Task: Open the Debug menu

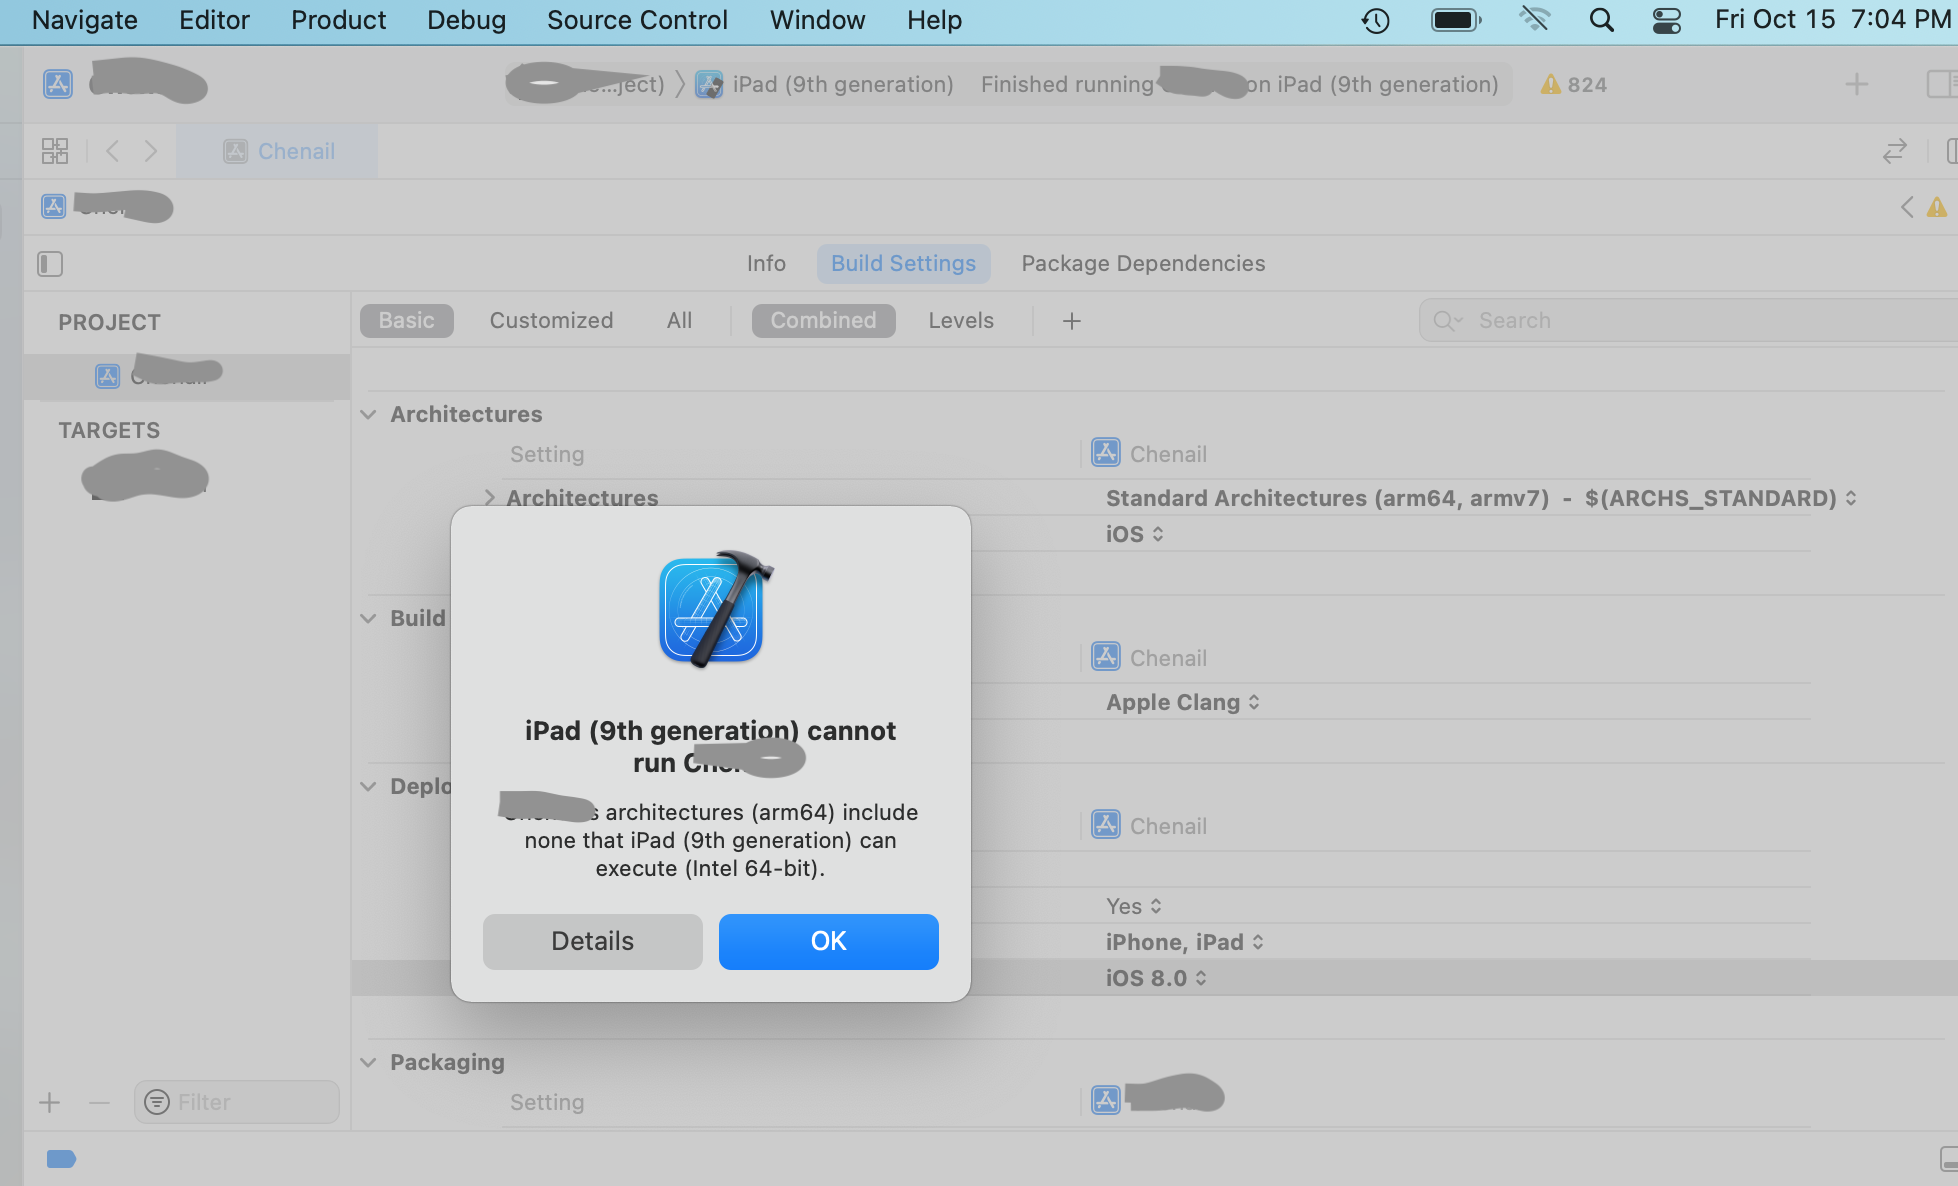Action: click(x=466, y=20)
